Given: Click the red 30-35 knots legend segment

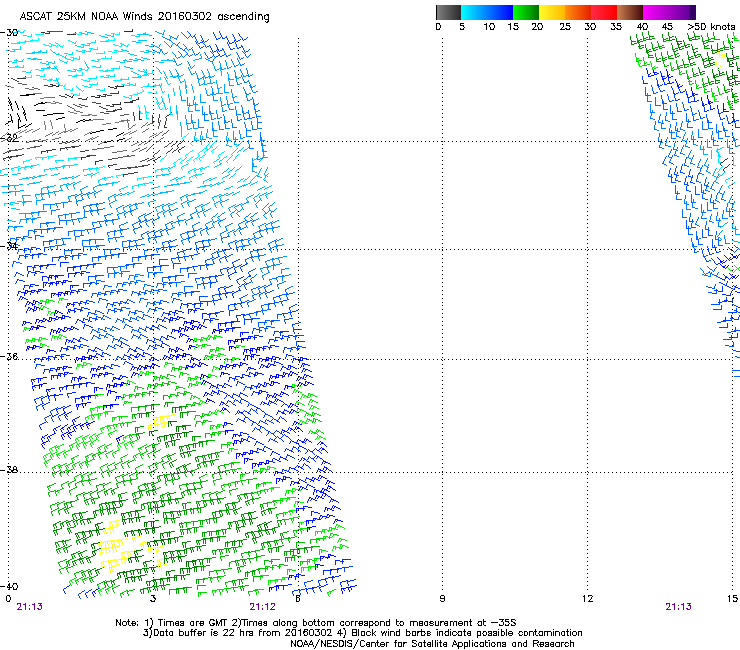Looking at the screenshot, I should pyautogui.click(x=604, y=12).
